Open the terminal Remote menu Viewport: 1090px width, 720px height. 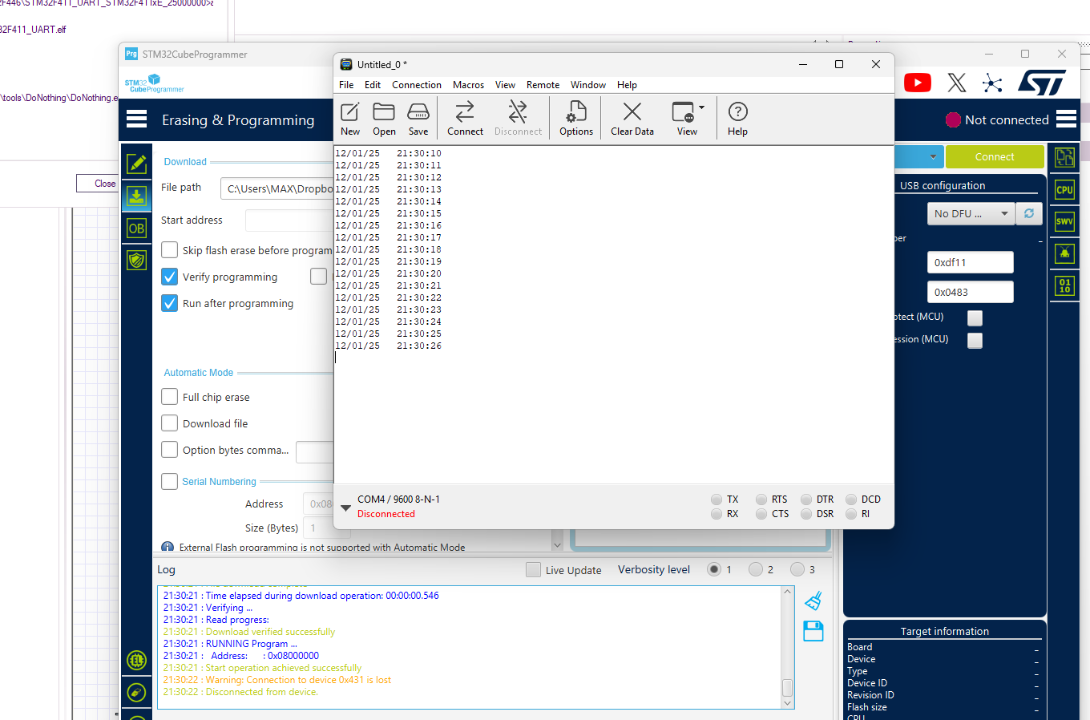pos(542,85)
